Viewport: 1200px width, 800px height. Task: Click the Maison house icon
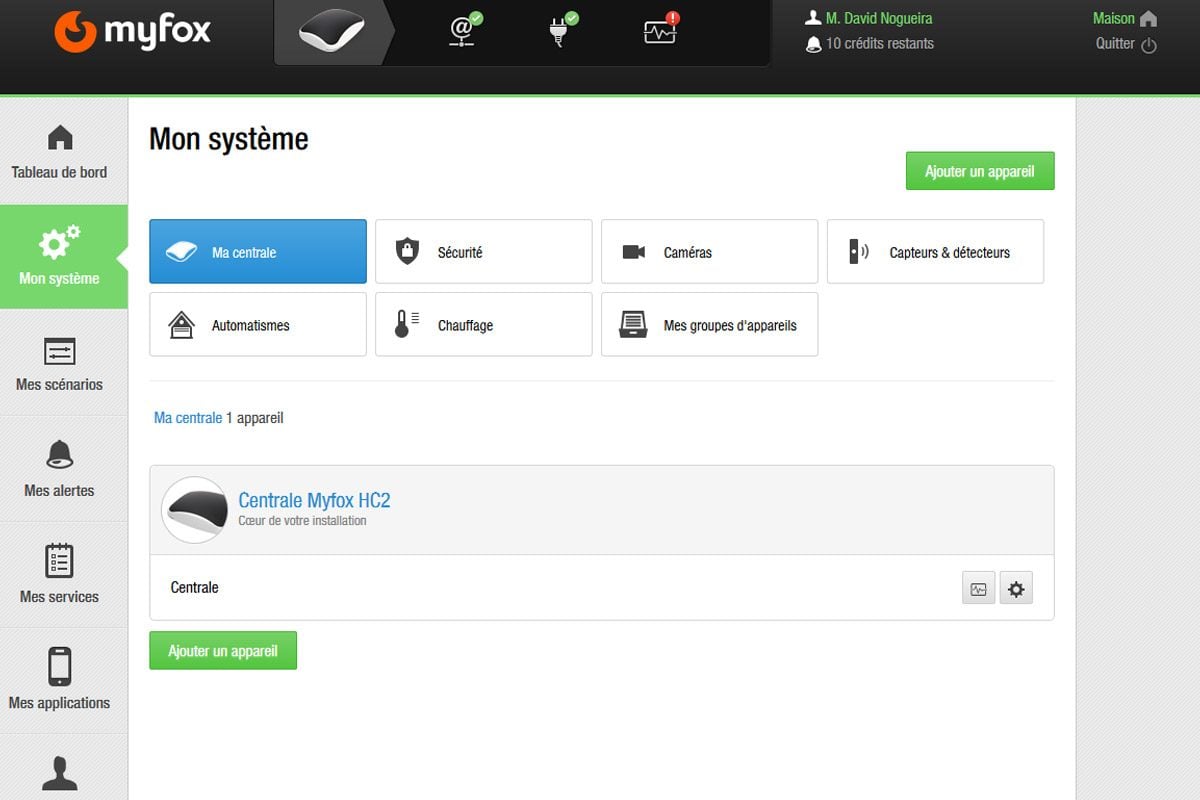click(x=1148, y=19)
